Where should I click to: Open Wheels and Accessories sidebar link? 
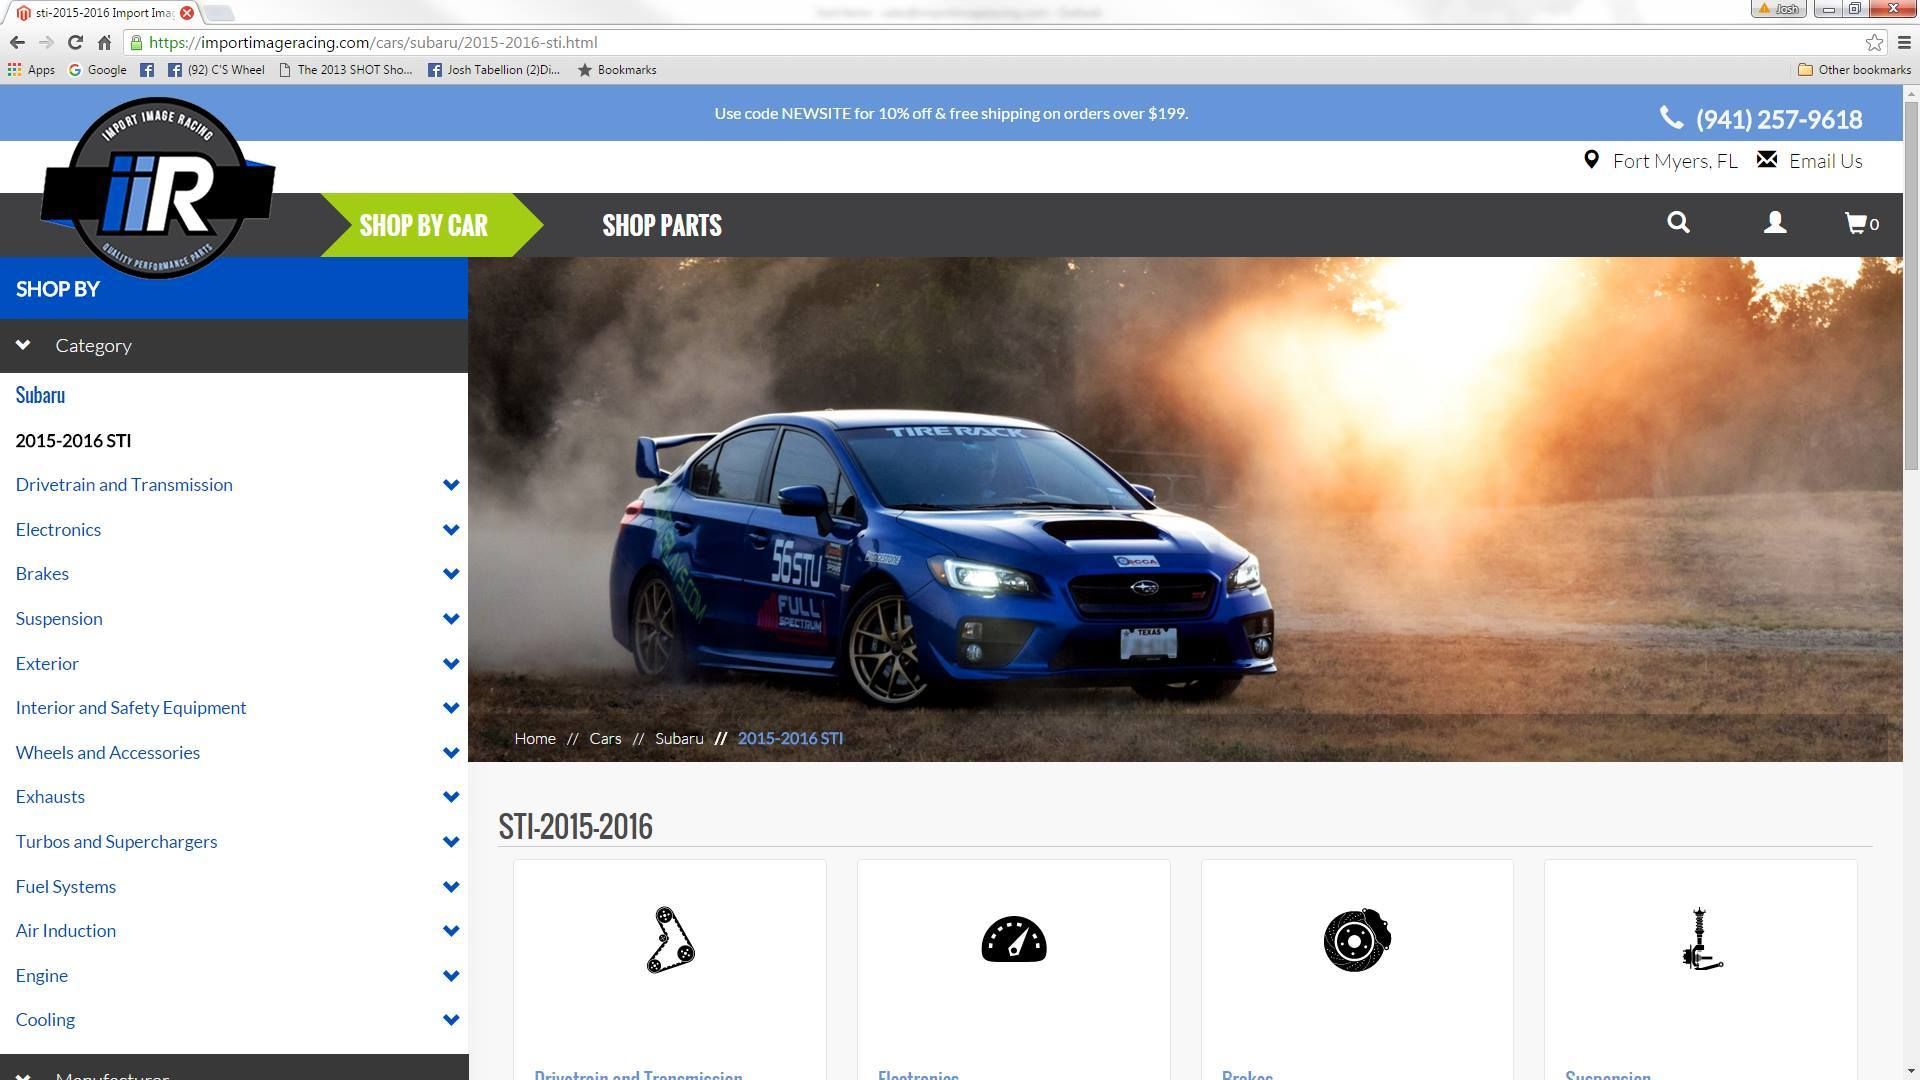(108, 753)
